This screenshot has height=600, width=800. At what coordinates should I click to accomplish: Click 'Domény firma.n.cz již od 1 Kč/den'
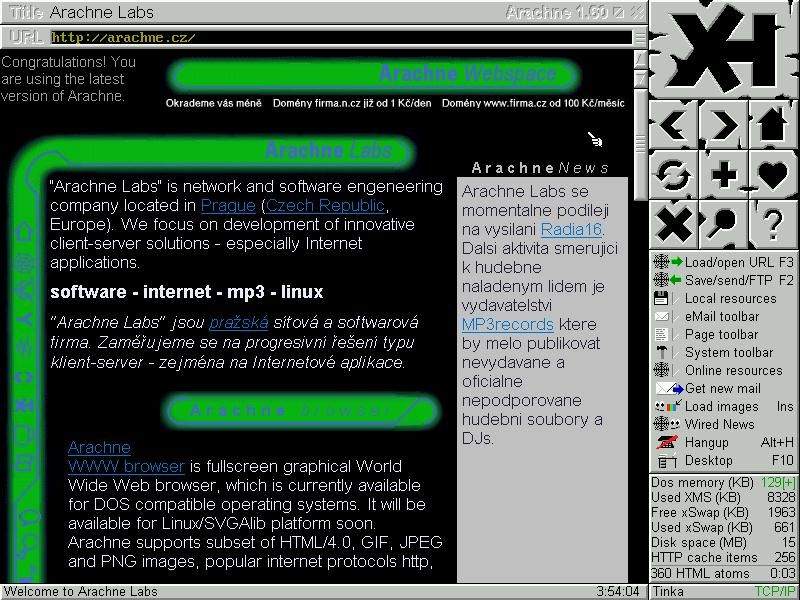(x=352, y=103)
